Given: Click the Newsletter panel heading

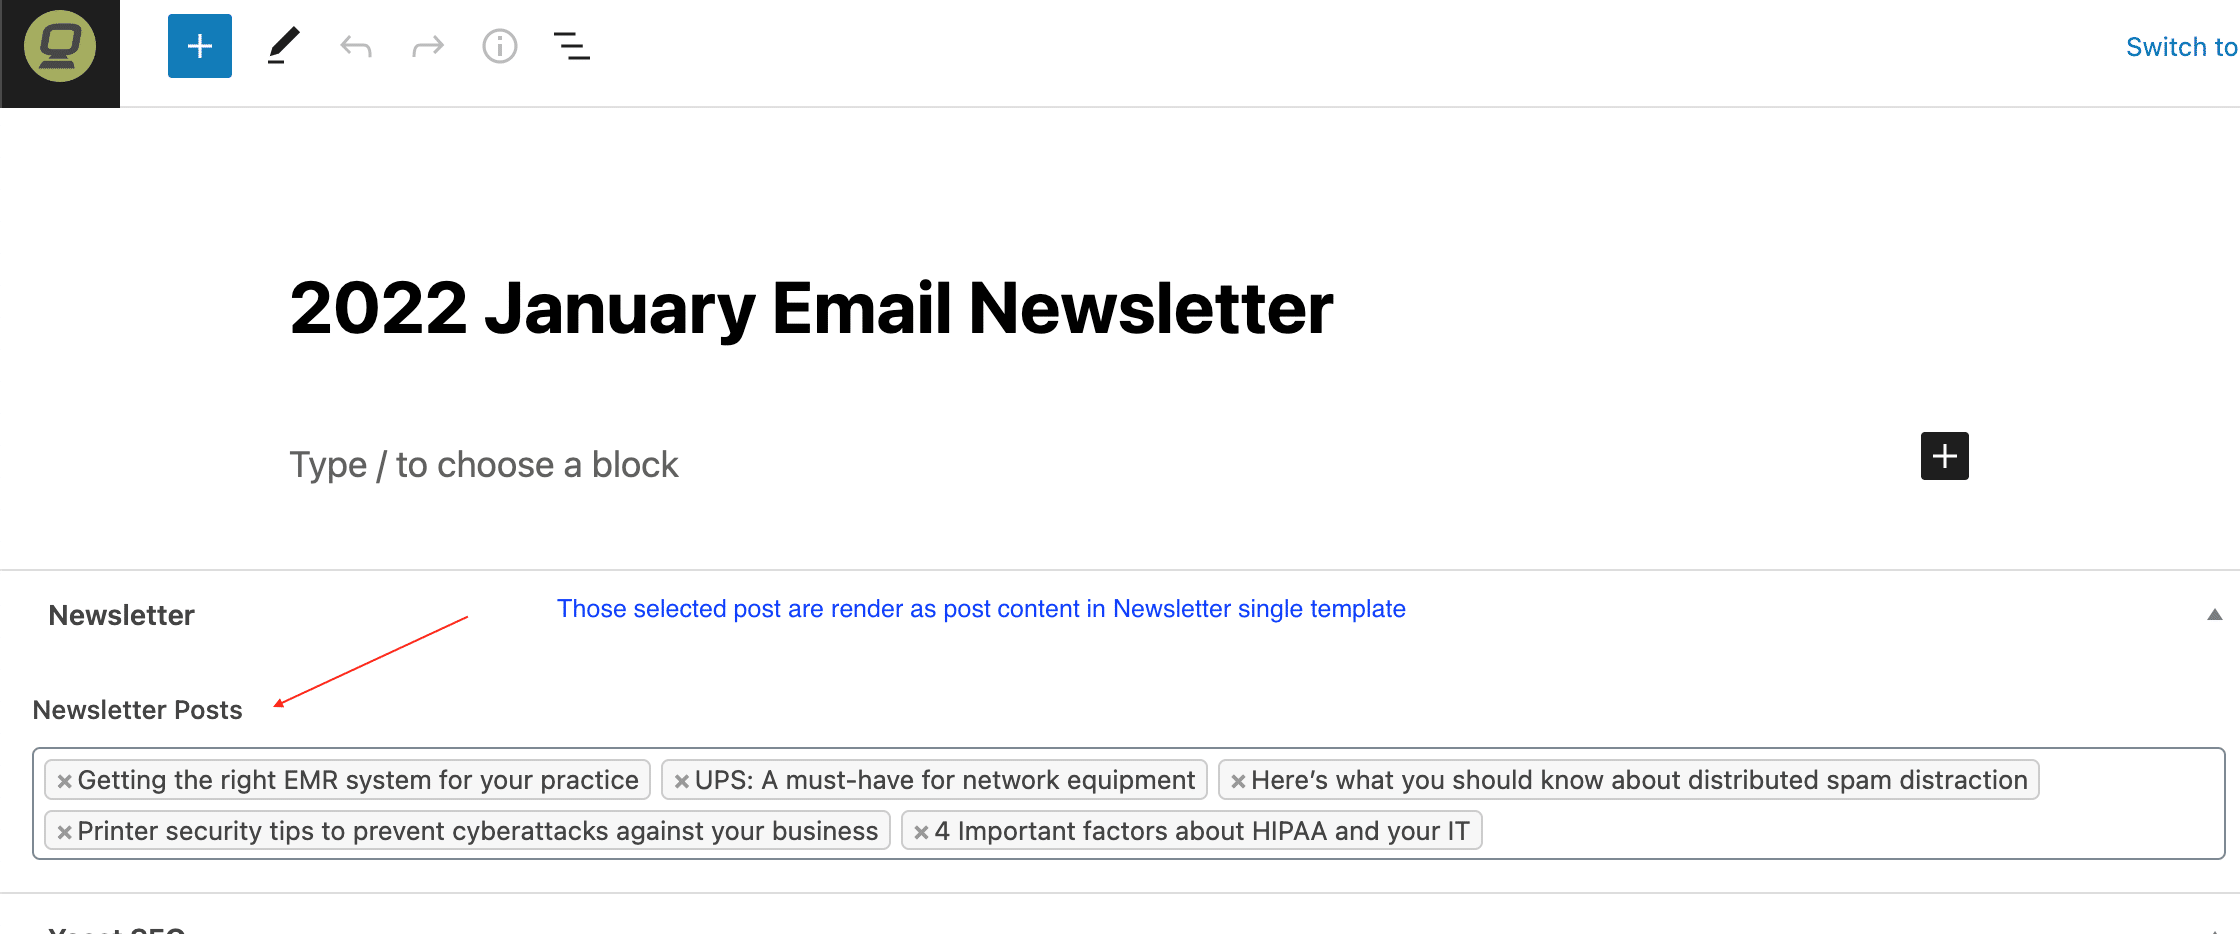Looking at the screenshot, I should pyautogui.click(x=121, y=615).
